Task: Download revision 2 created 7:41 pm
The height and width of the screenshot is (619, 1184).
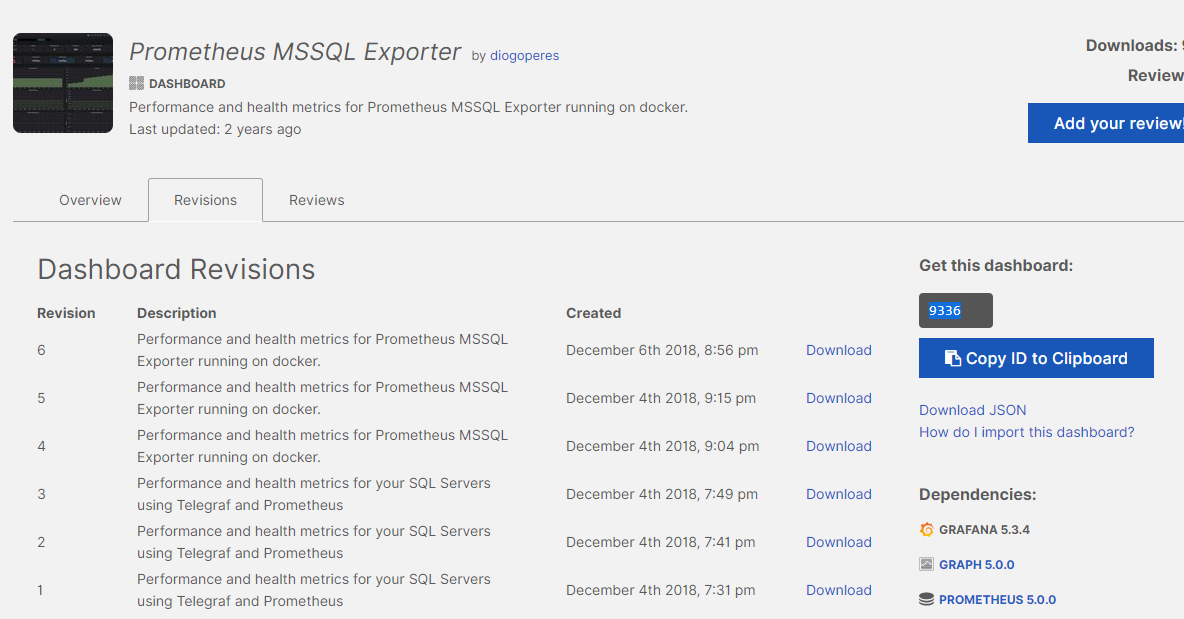Action: point(838,542)
